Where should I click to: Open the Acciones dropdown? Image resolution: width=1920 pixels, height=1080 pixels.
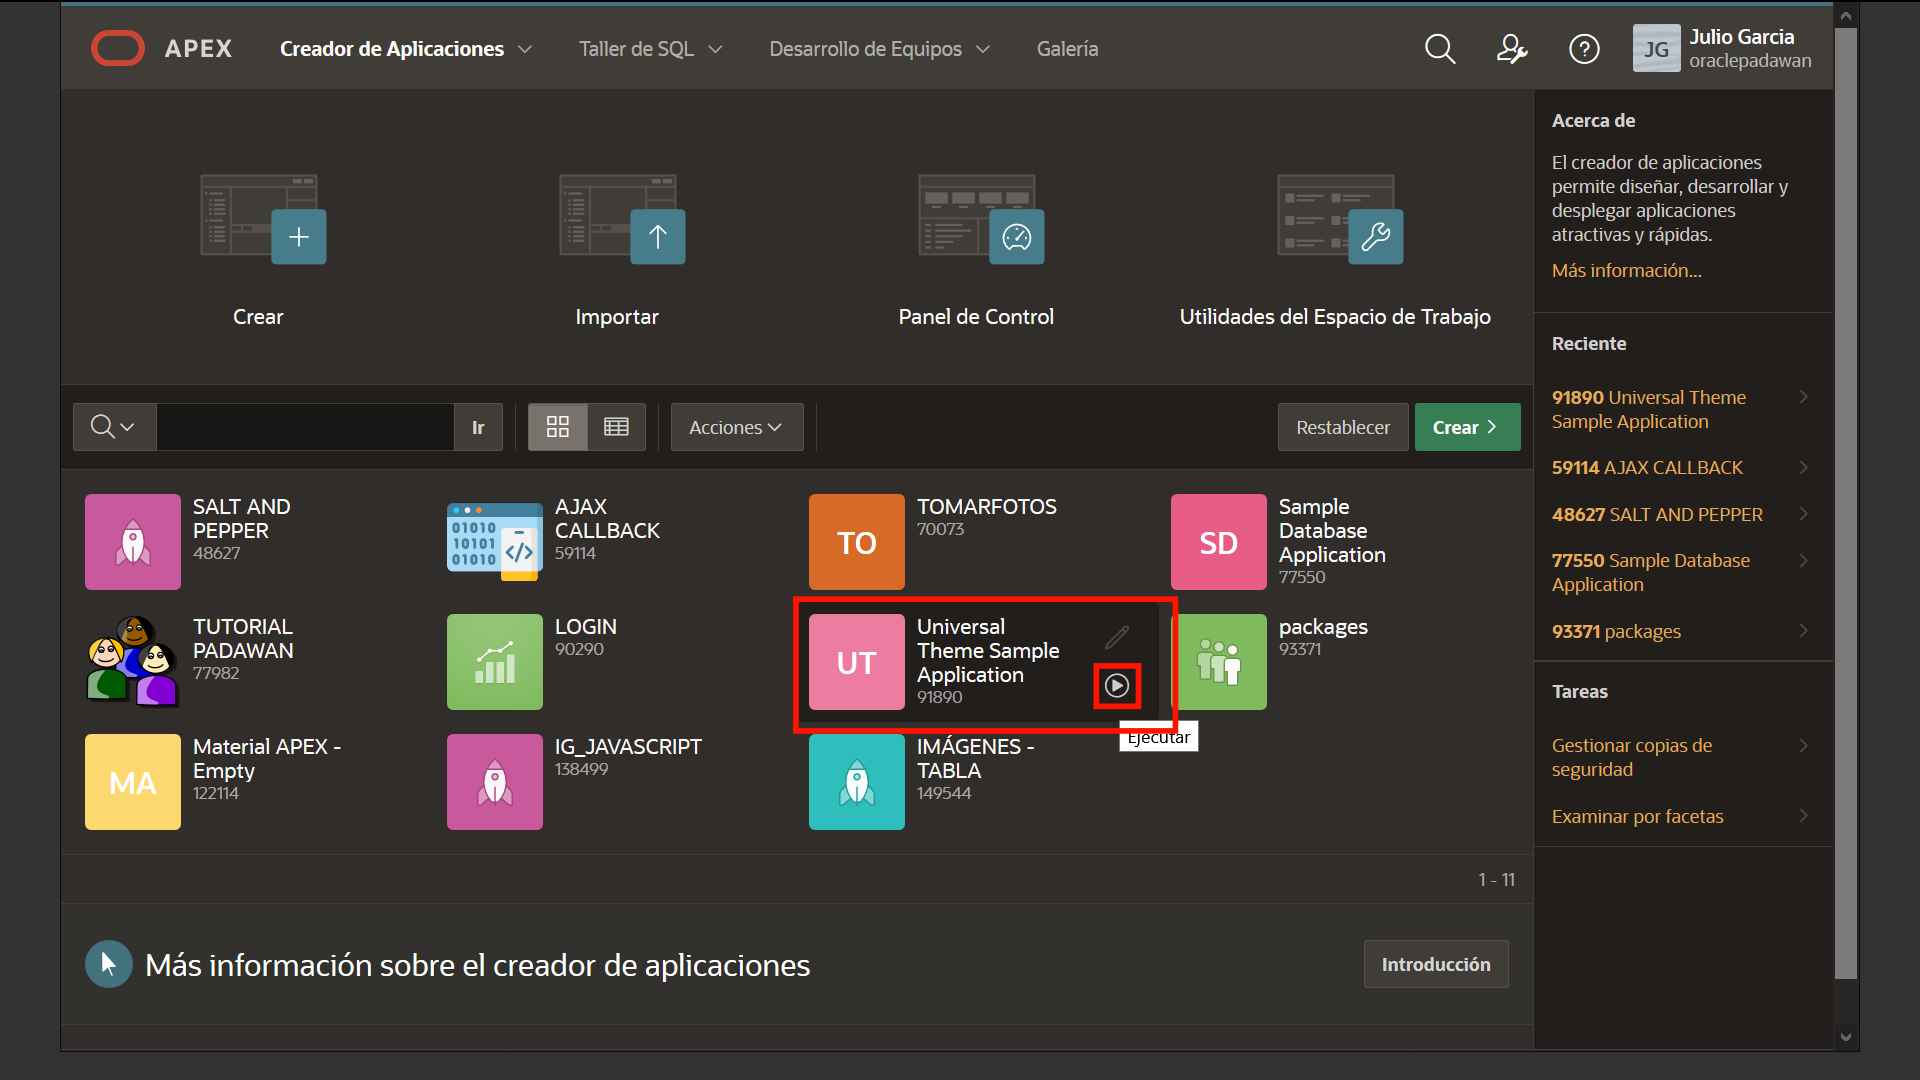coord(736,427)
